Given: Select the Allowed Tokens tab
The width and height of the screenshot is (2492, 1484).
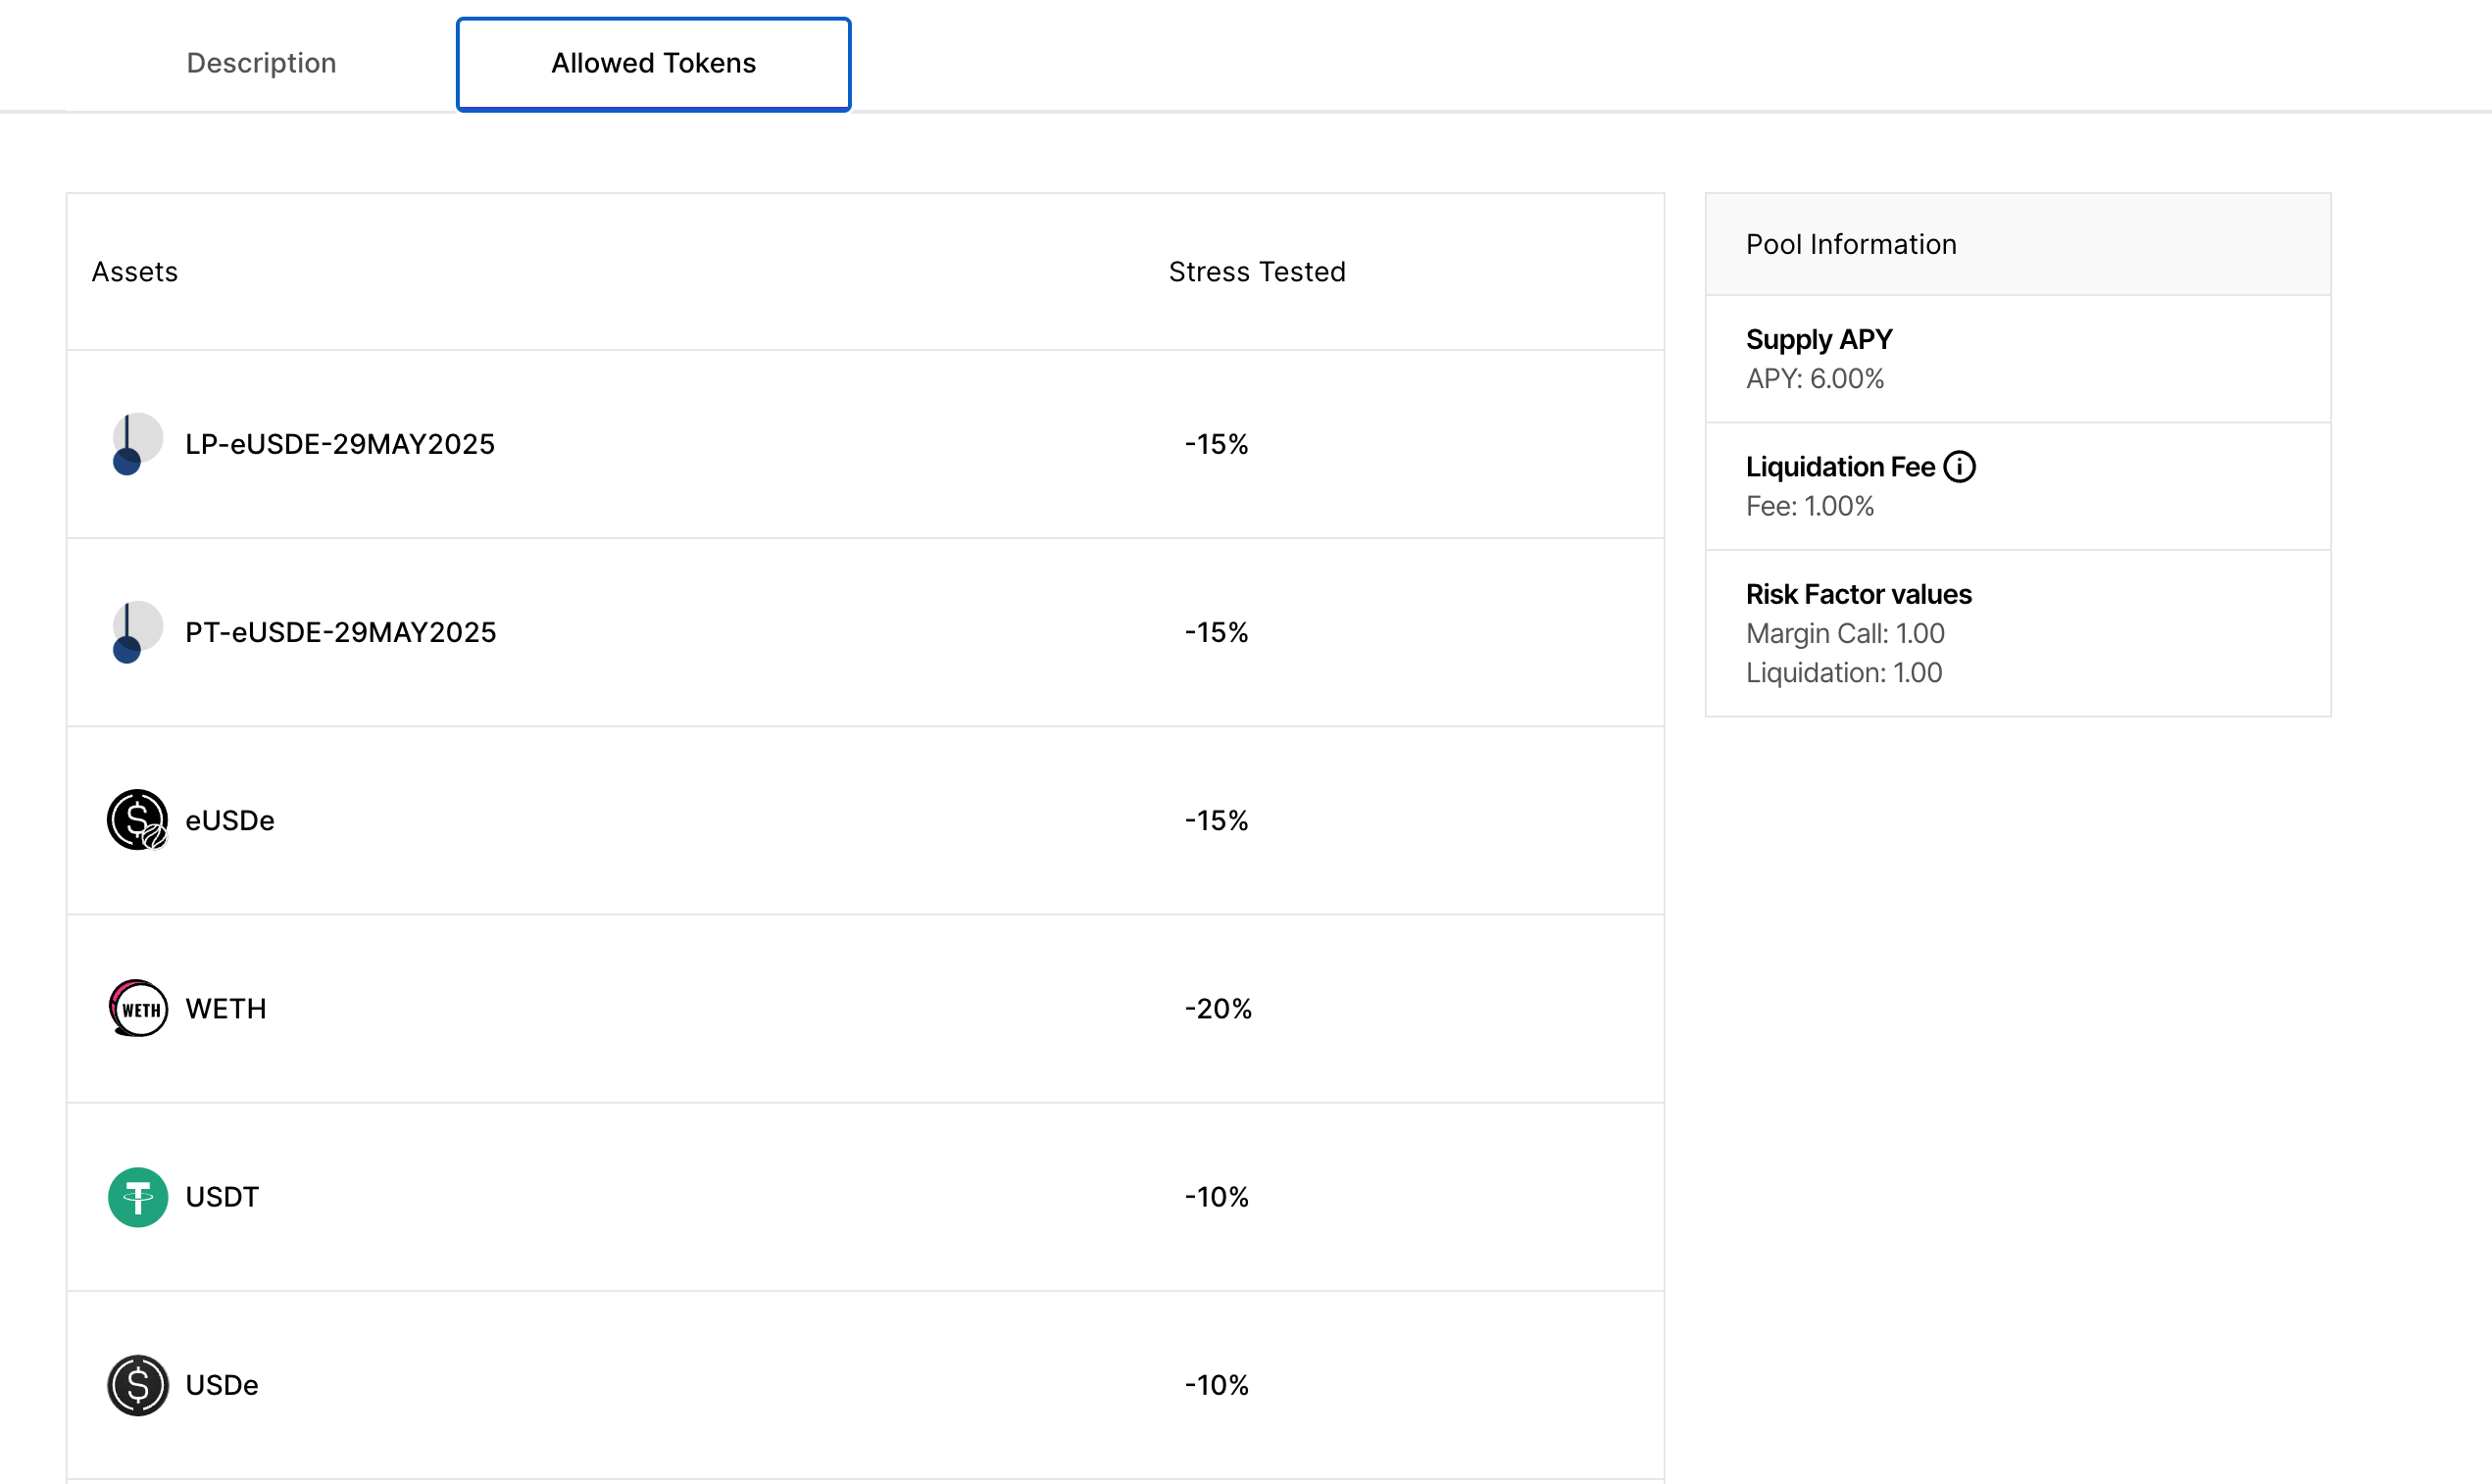Looking at the screenshot, I should tap(653, 63).
